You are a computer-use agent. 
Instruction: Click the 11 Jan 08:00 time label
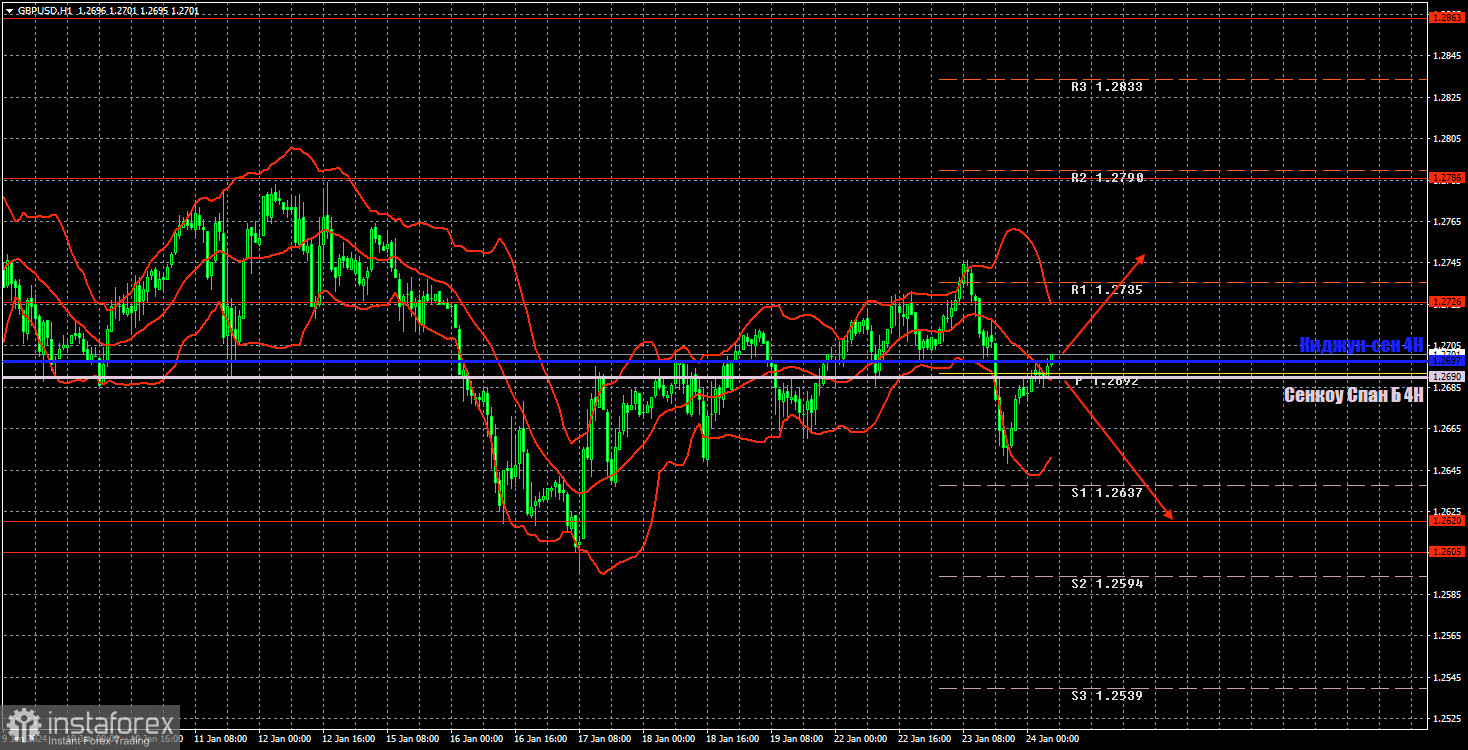point(222,738)
